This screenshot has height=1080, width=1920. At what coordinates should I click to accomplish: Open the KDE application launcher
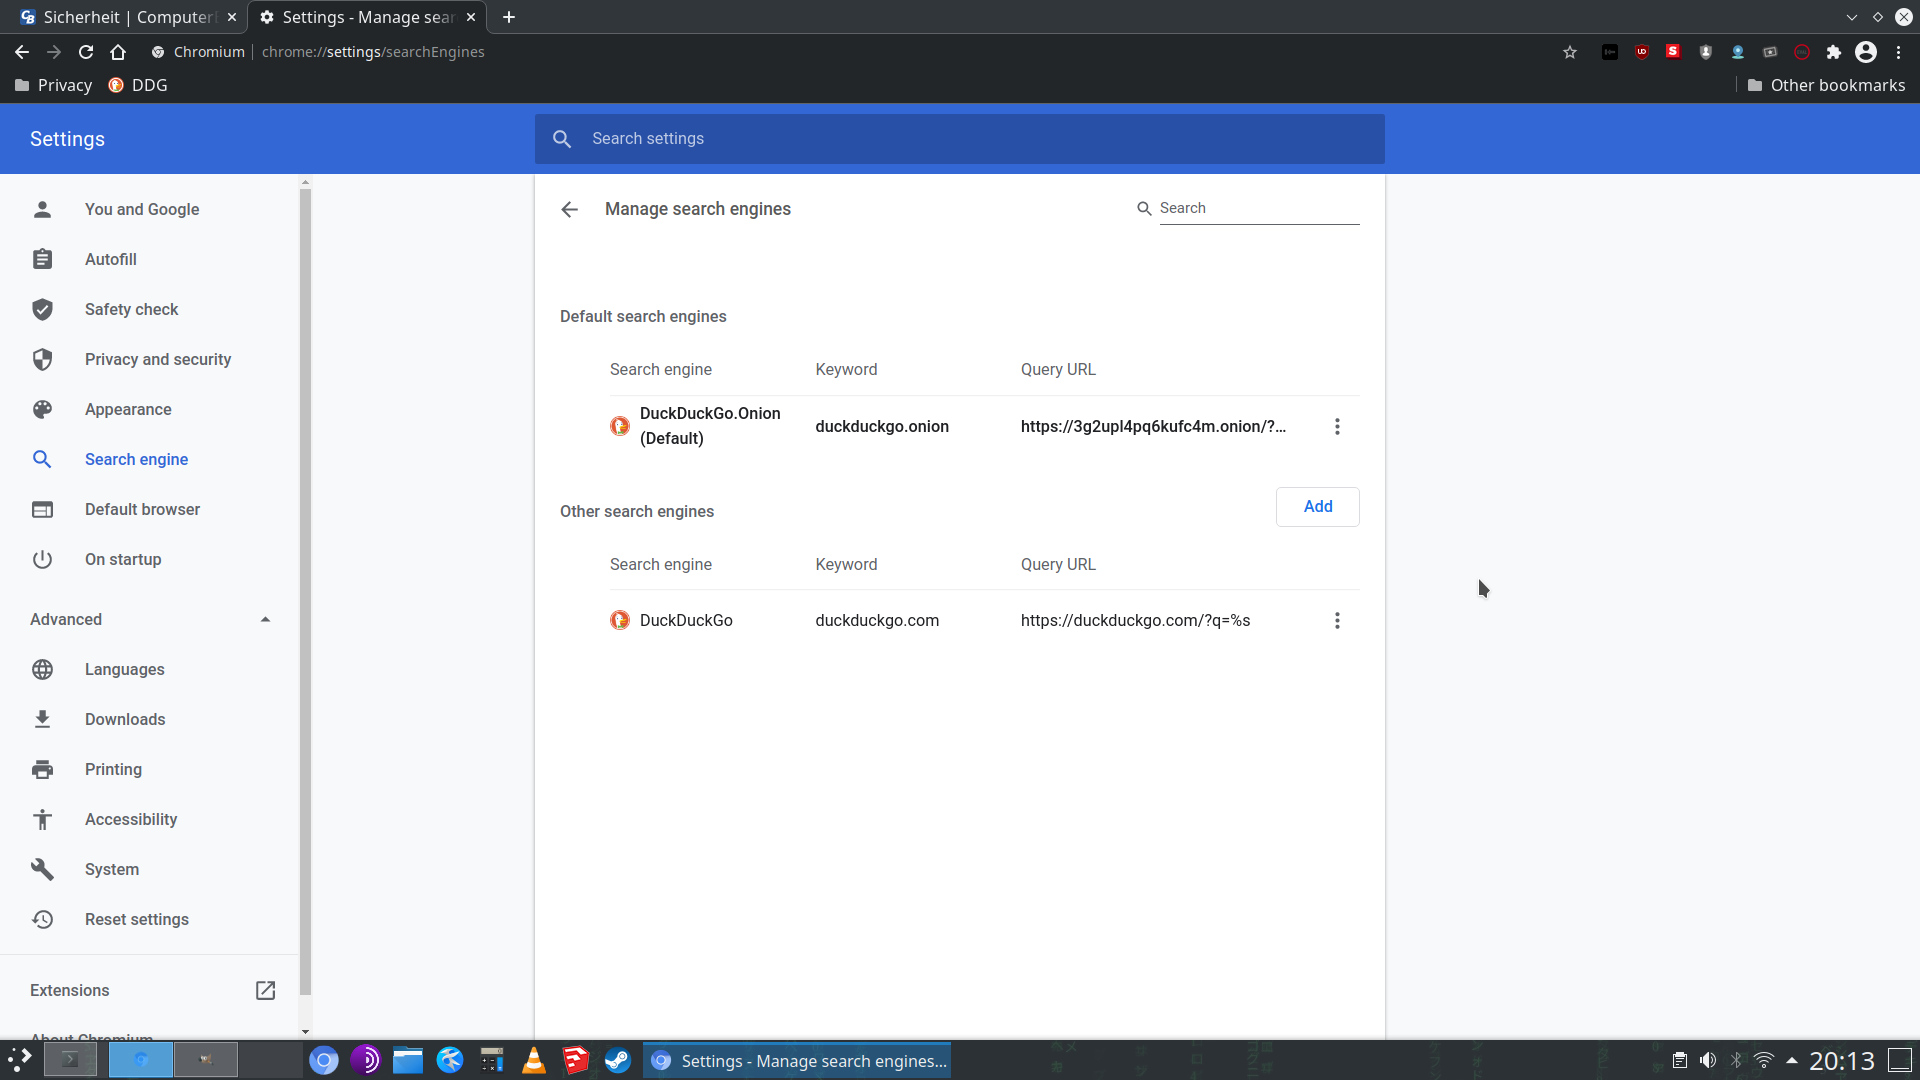20,1060
